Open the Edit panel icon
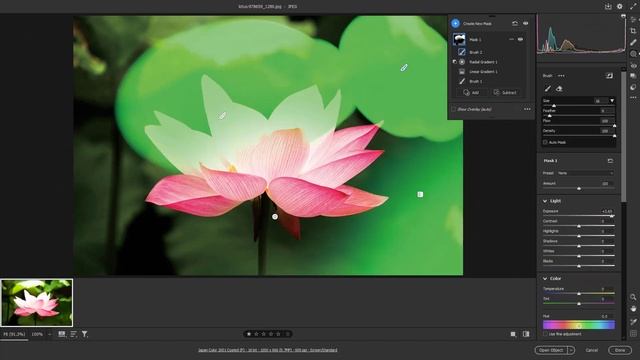The height and width of the screenshot is (360, 640). pos(633,20)
